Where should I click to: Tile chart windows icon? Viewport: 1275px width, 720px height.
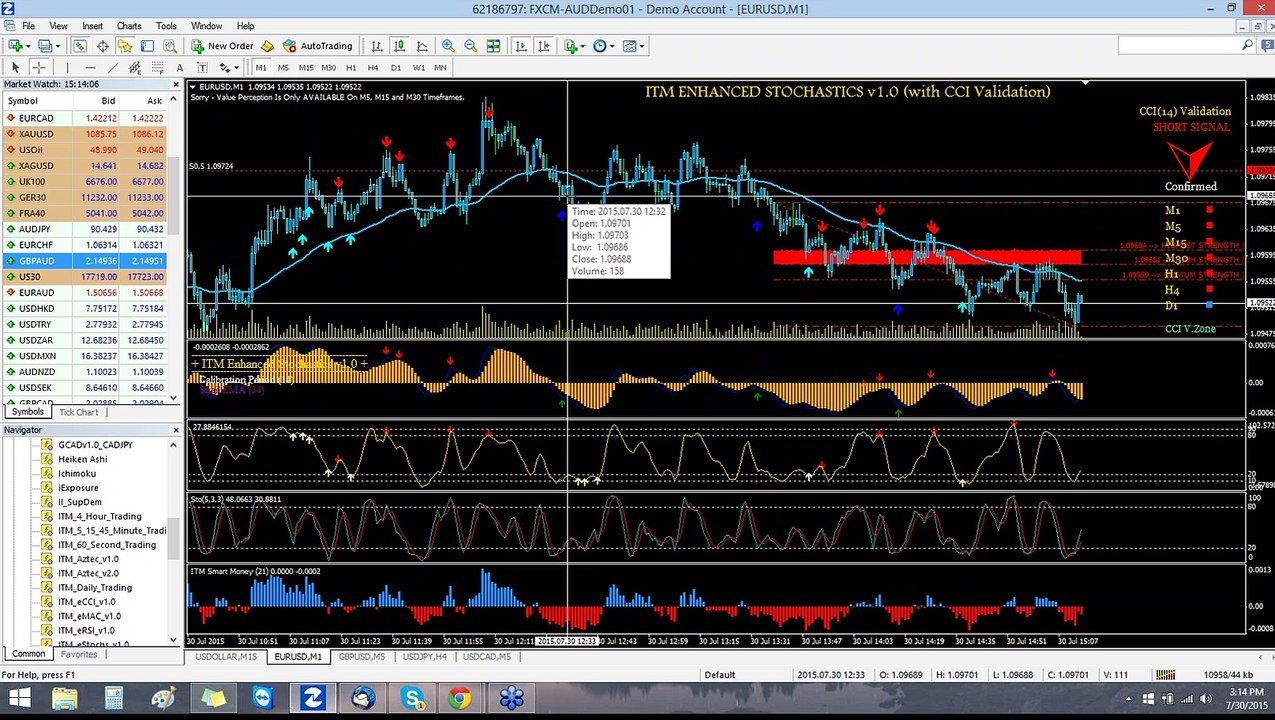click(x=494, y=46)
